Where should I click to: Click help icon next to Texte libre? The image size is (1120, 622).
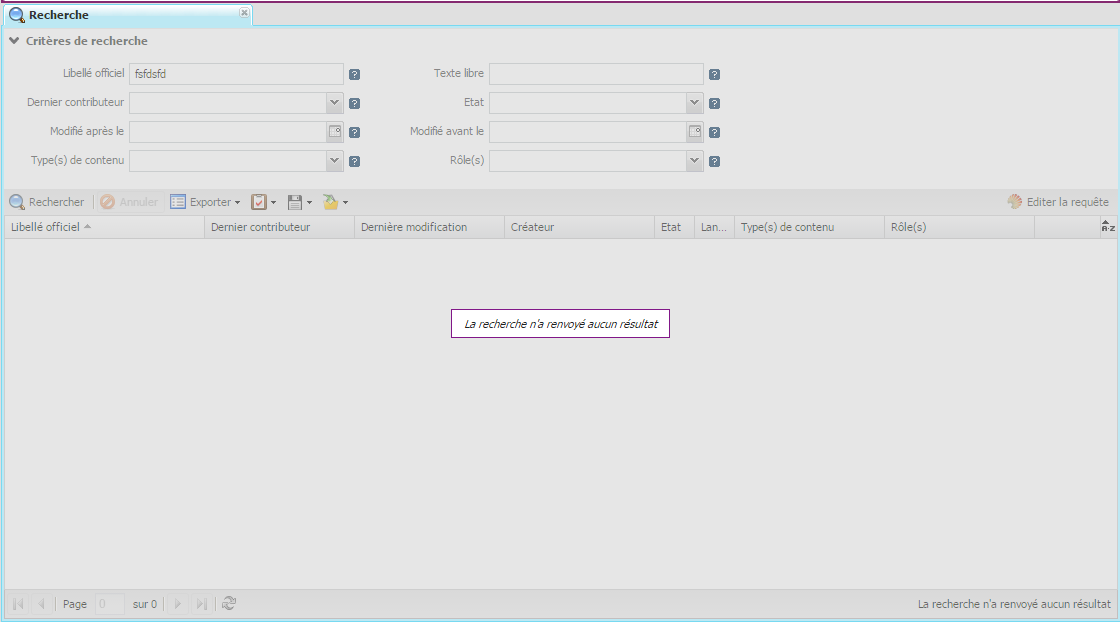coord(714,74)
